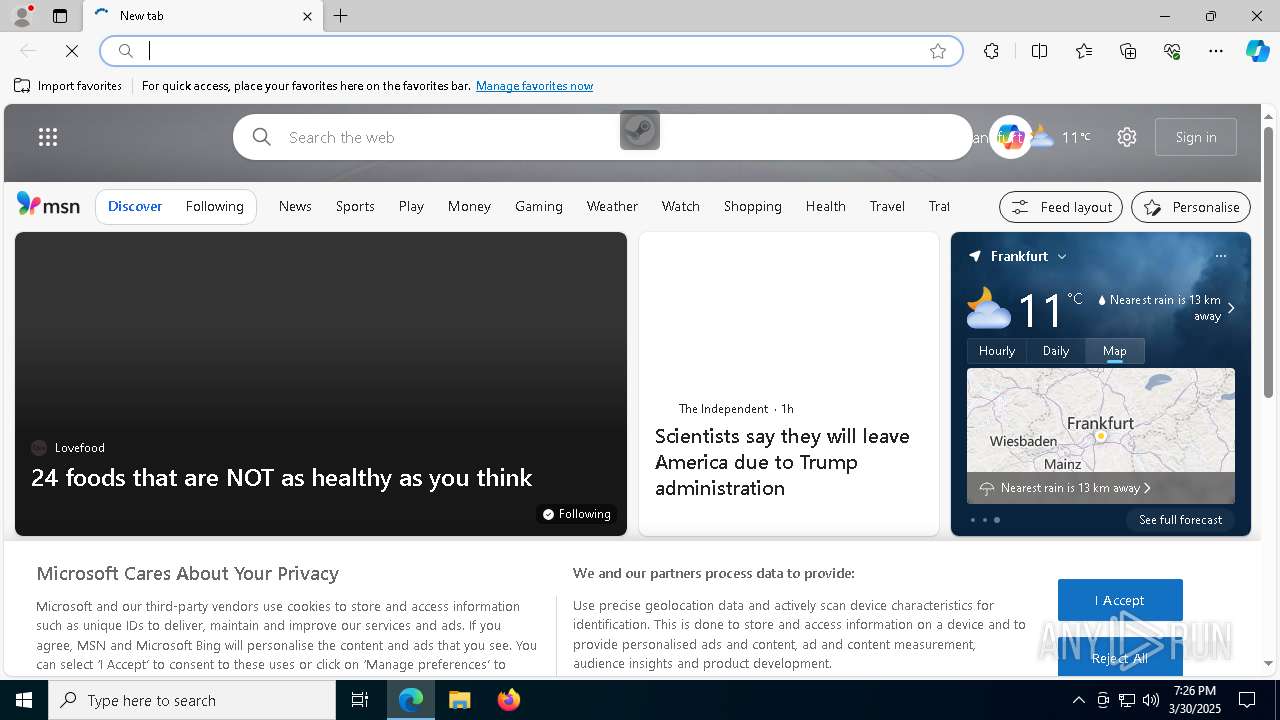Show hidden system tray icons

[1078, 700]
